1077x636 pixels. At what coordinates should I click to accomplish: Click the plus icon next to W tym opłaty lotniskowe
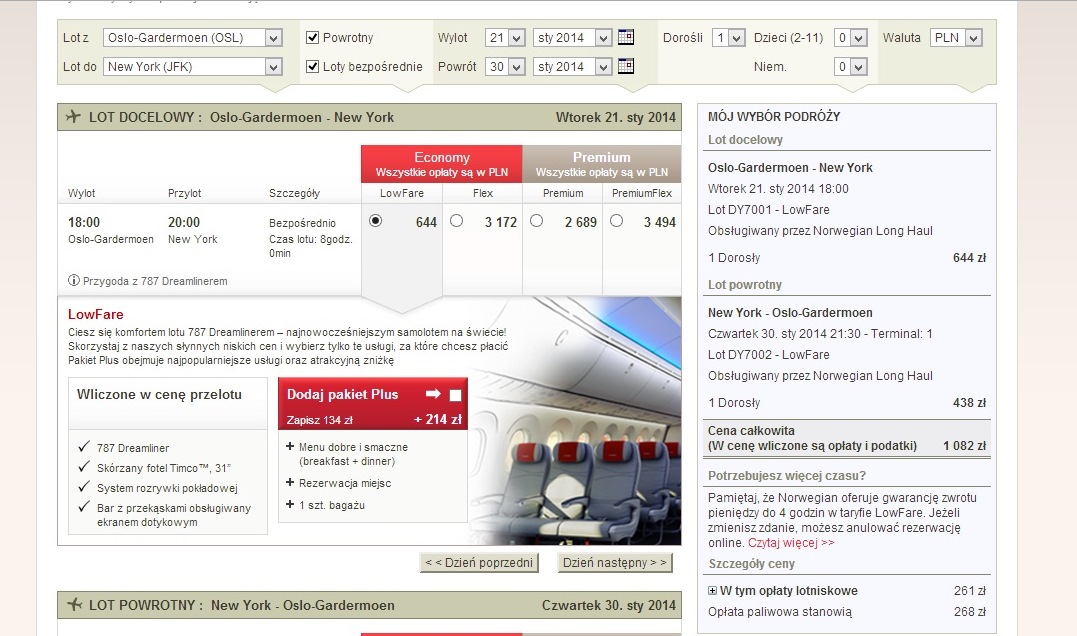click(x=712, y=591)
